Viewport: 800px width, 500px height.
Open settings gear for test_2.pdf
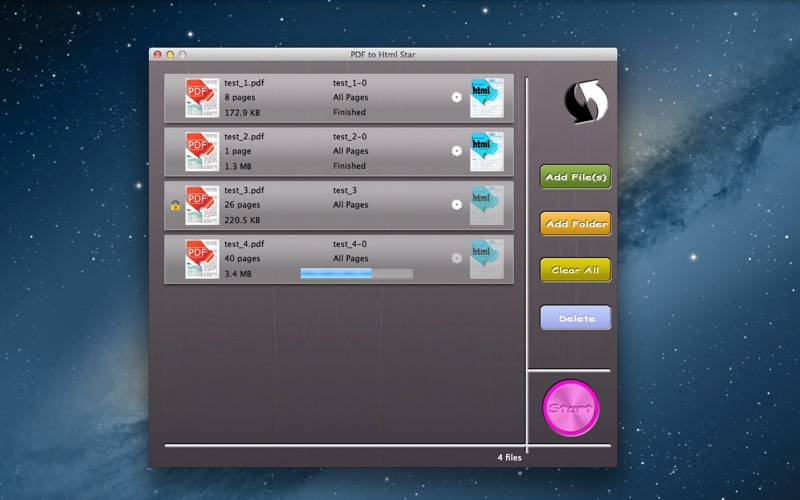(457, 151)
